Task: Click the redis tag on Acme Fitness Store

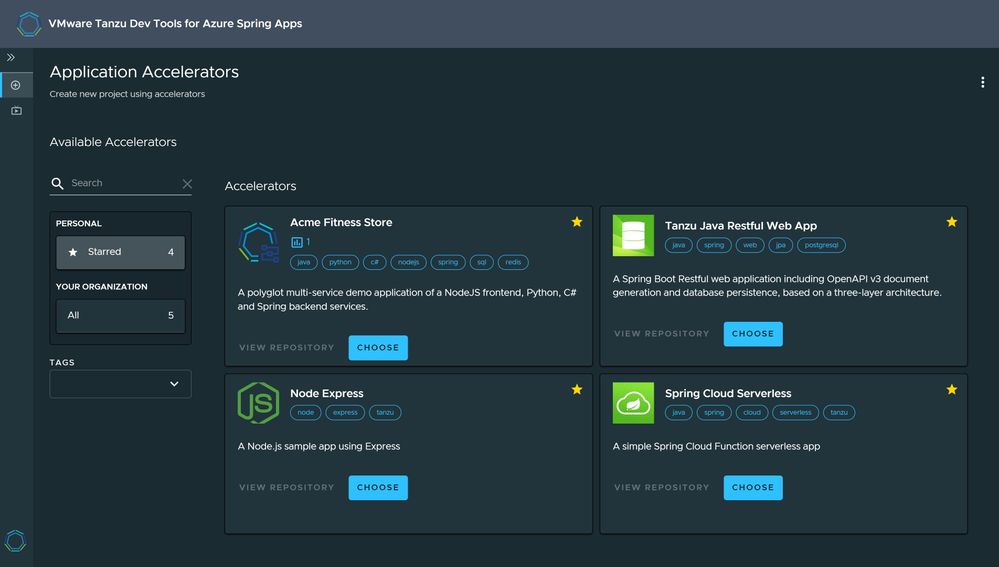Action: (x=513, y=262)
